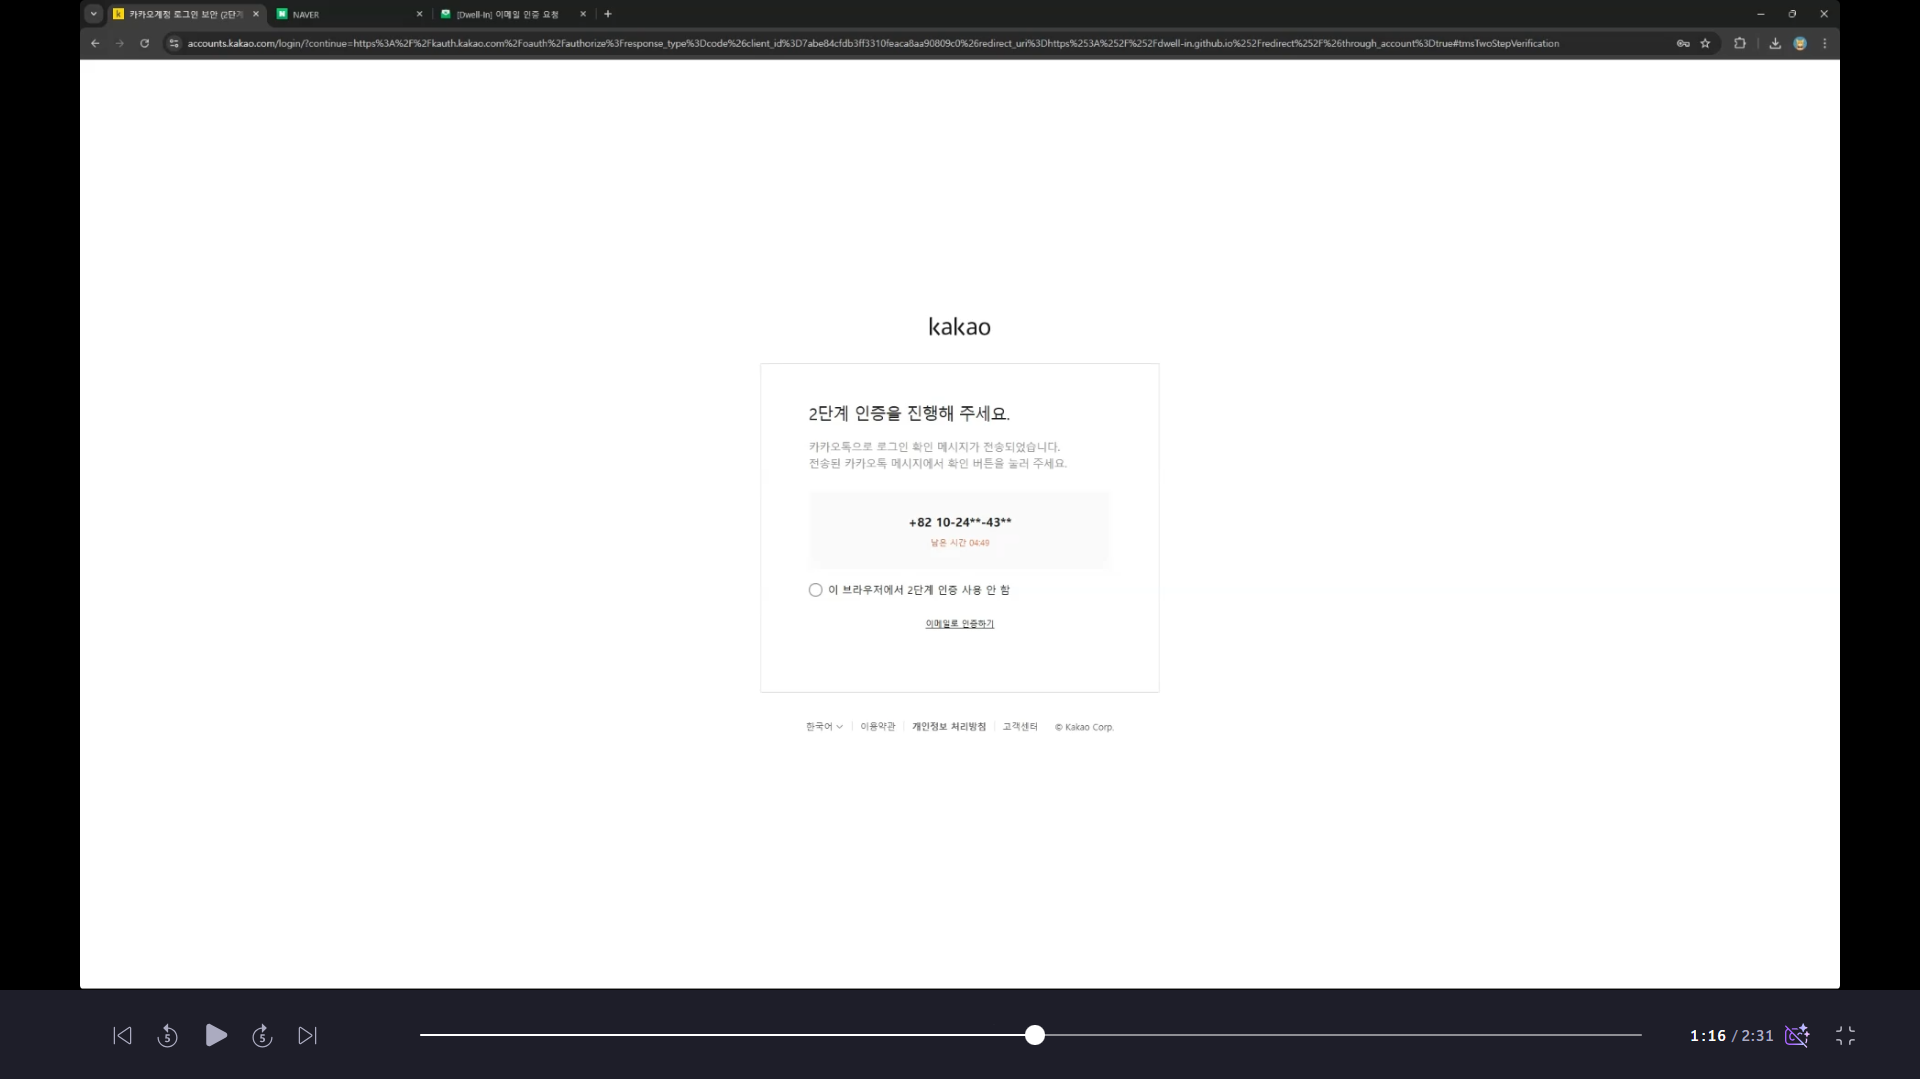View site information icon in address bar
The height and width of the screenshot is (1079, 1920).
174,43
